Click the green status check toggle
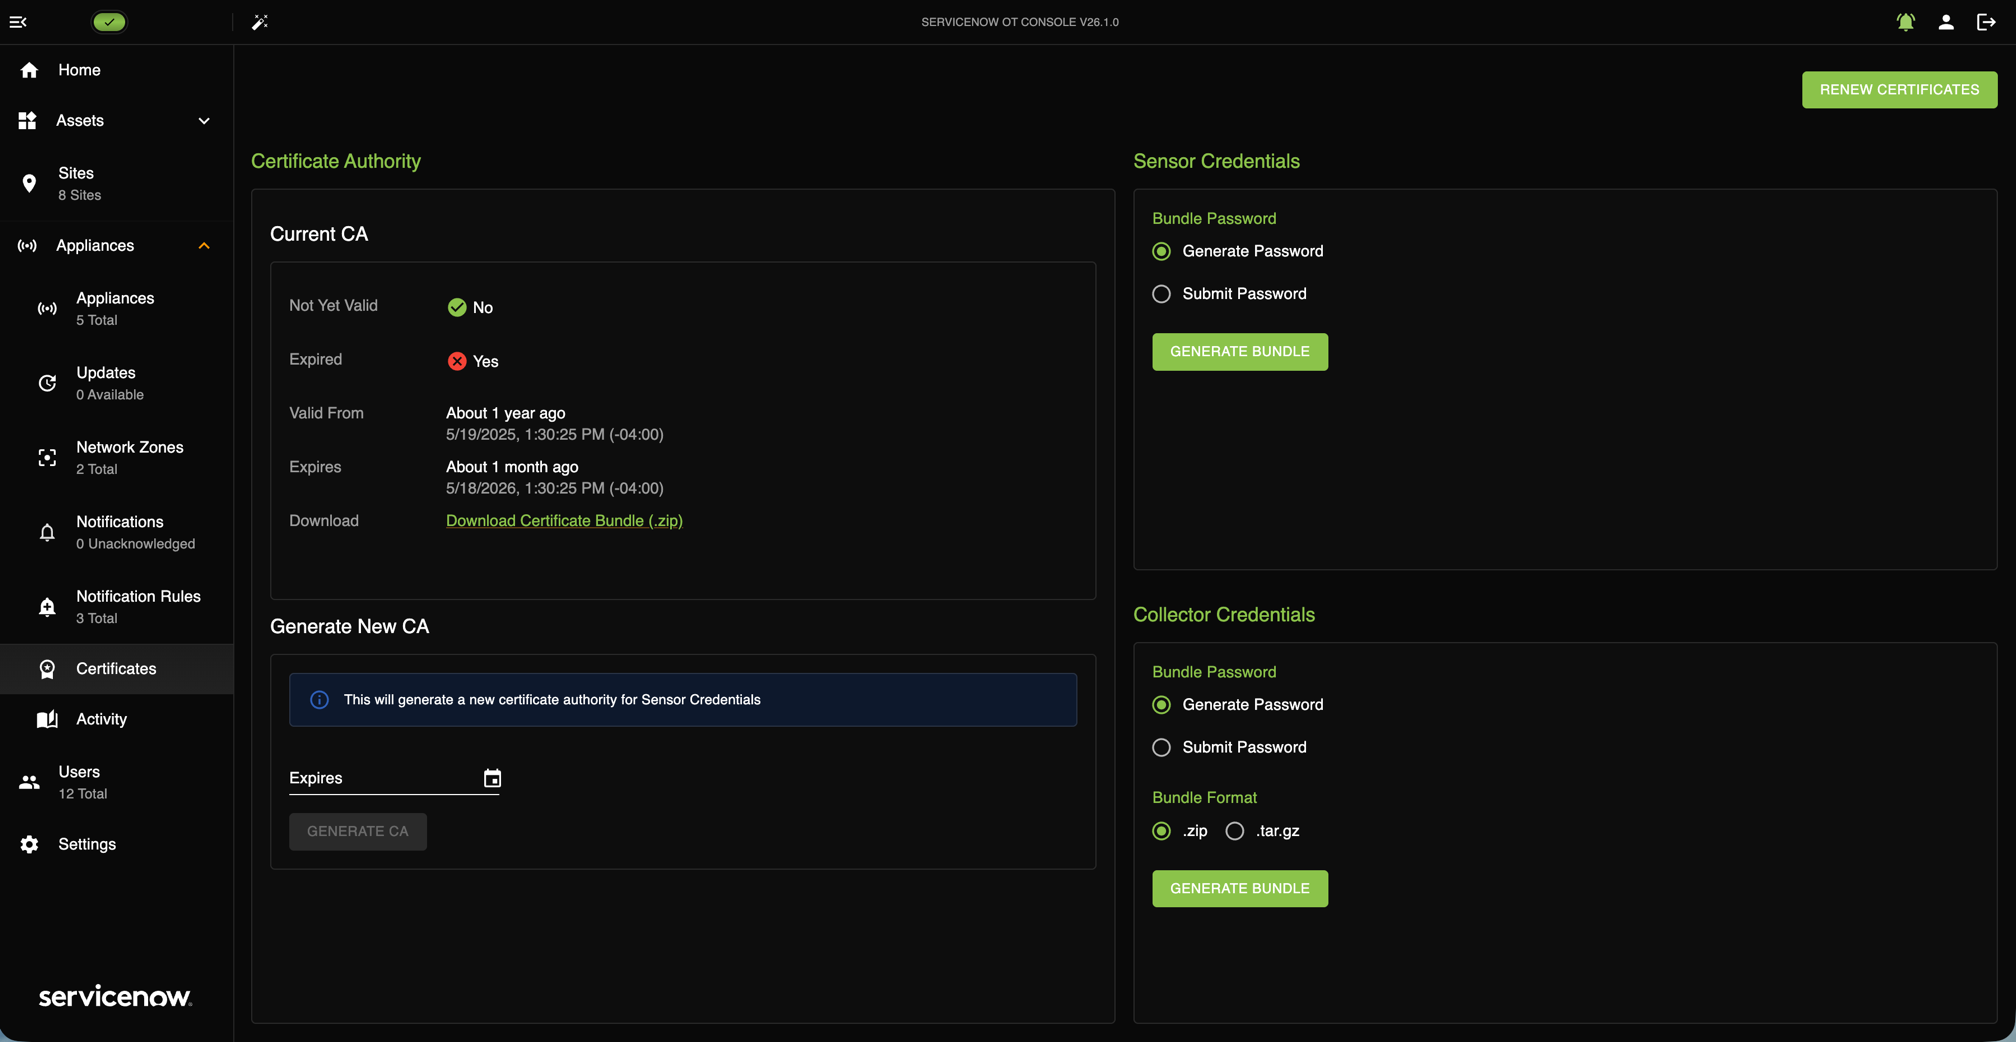Image resolution: width=2016 pixels, height=1042 pixels. click(x=109, y=22)
